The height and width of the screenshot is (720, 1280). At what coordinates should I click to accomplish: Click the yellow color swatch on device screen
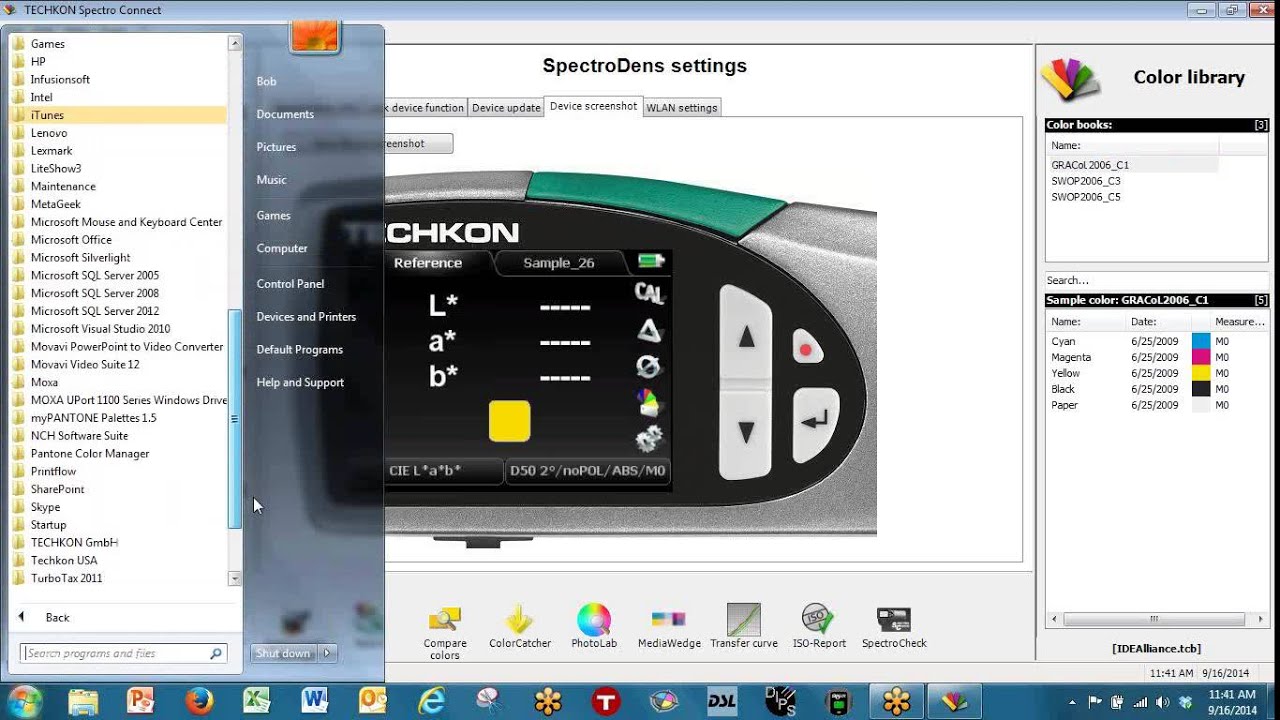509,421
